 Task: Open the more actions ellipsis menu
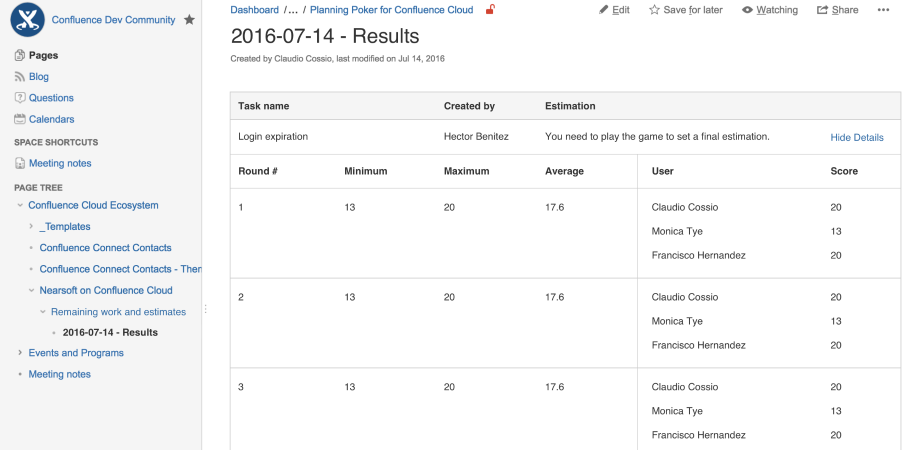pos(883,10)
